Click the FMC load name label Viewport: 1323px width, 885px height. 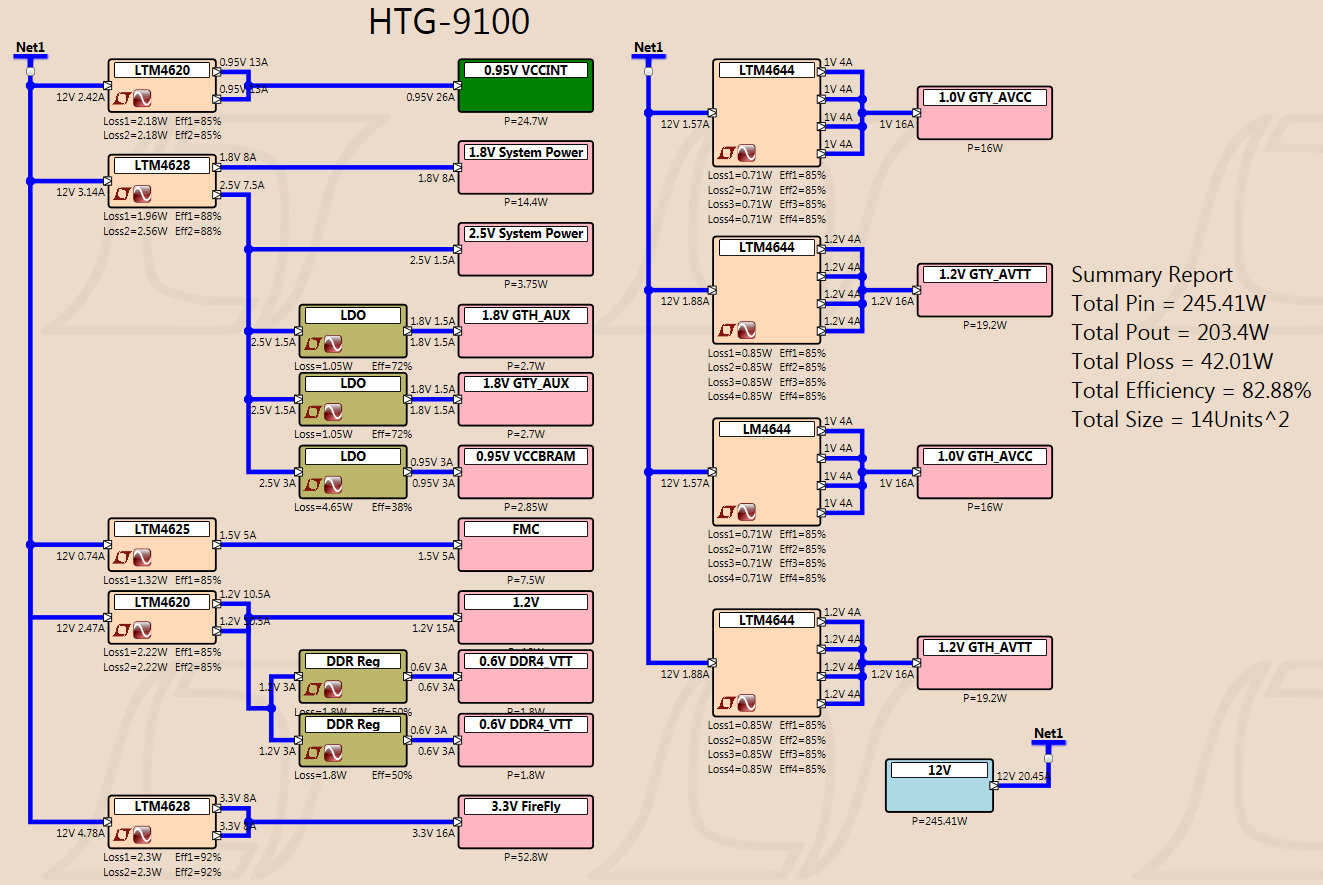[526, 529]
